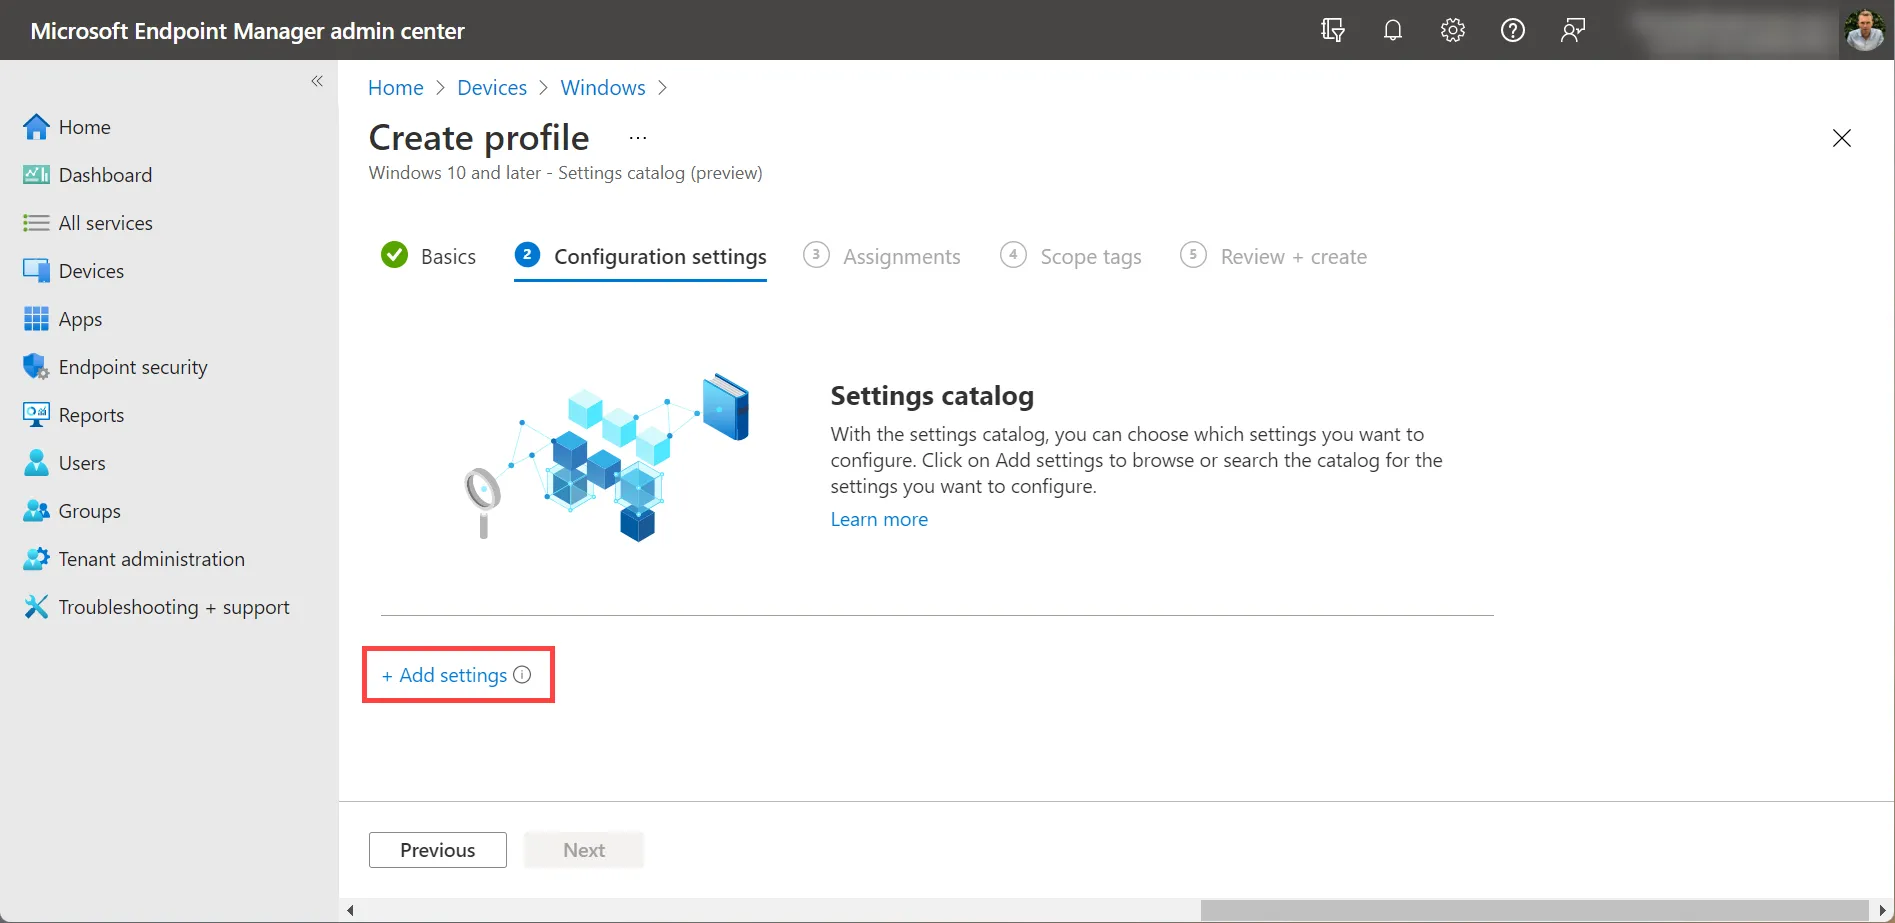Select the Configuration settings step
This screenshot has height=923, width=1895.
[640, 257]
